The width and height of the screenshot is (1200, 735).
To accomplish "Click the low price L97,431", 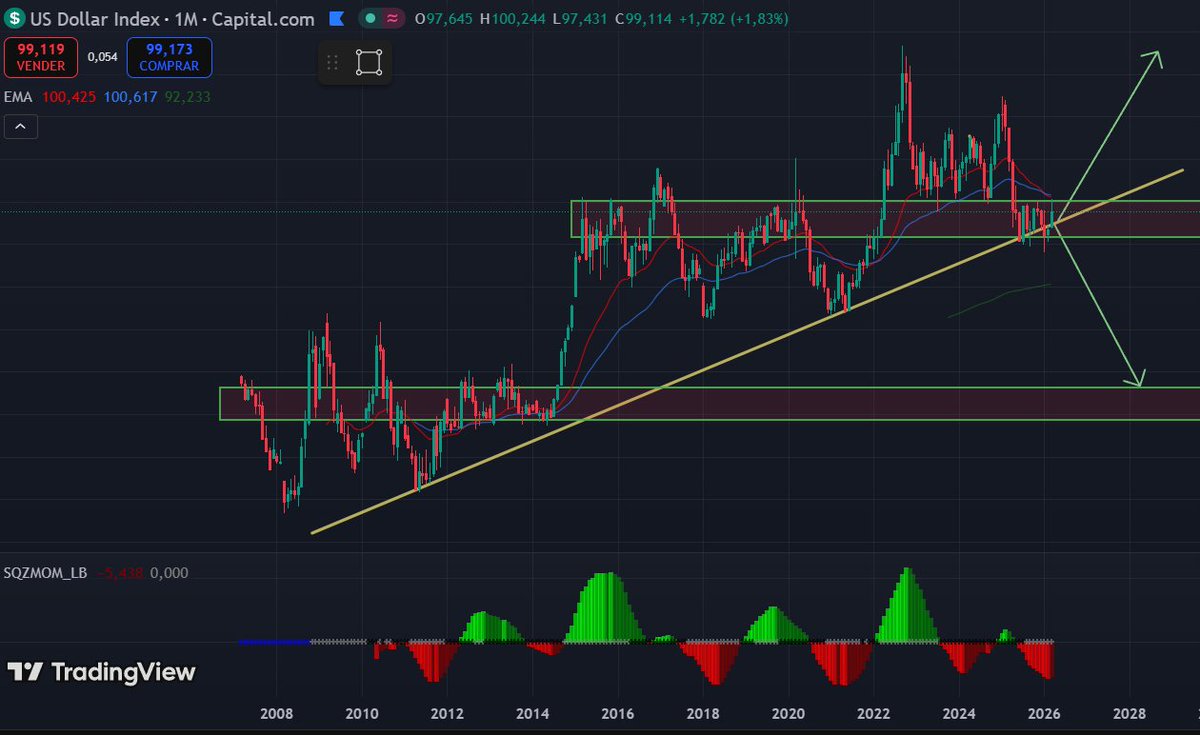I will pyautogui.click(x=581, y=18).
